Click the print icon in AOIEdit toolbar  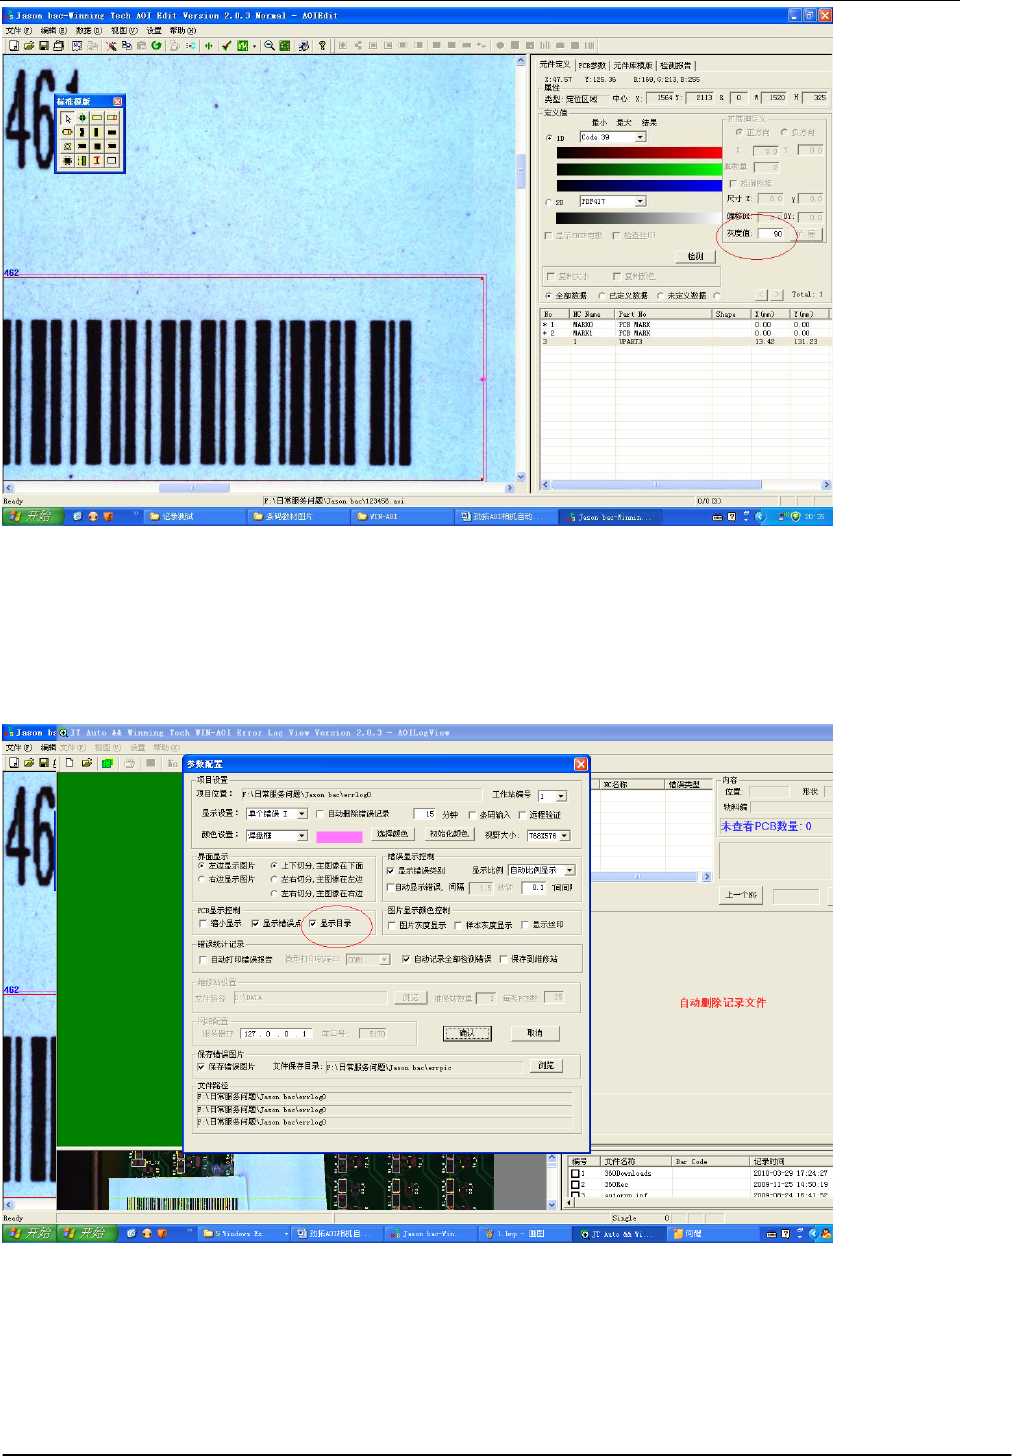[x=58, y=46]
